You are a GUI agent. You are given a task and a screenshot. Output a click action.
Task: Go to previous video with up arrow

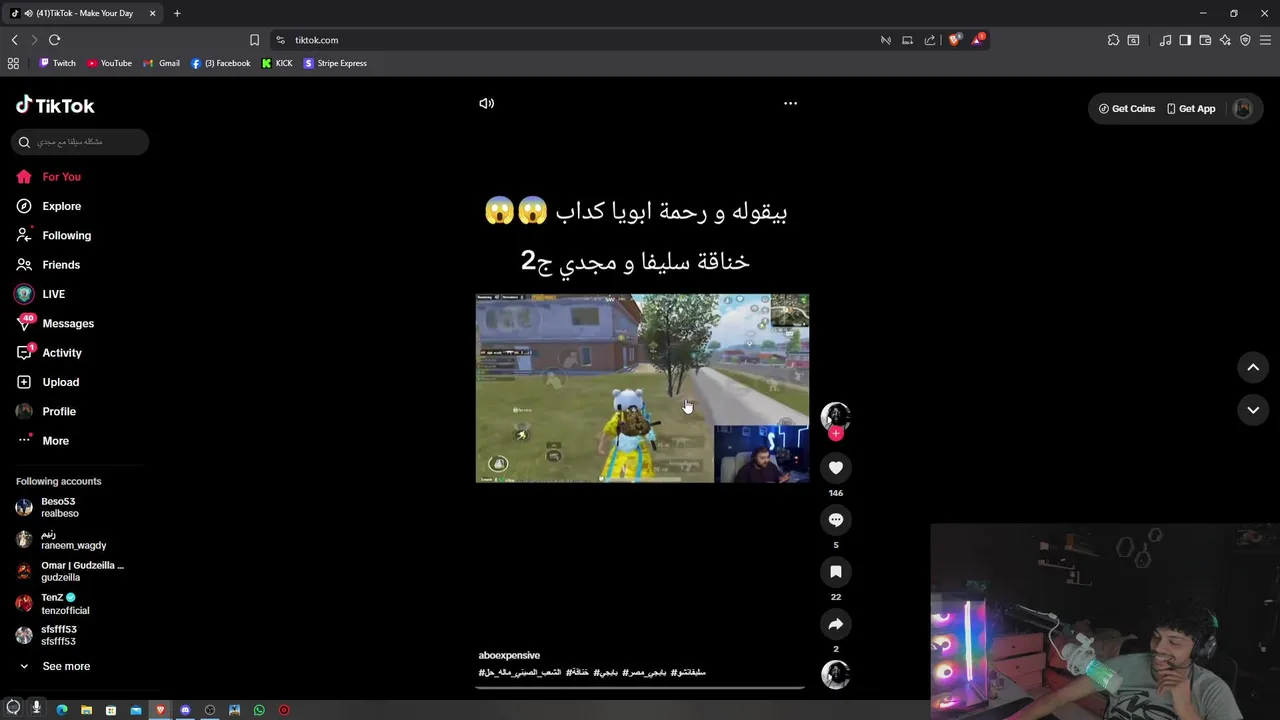pyautogui.click(x=1253, y=368)
